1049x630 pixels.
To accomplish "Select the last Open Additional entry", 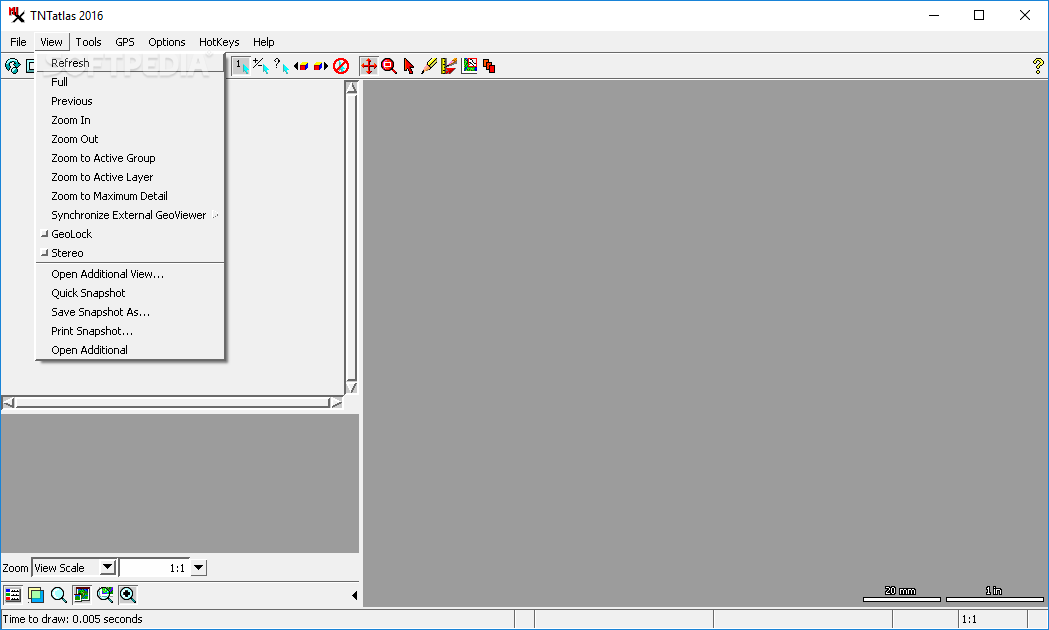I will tap(130, 350).
